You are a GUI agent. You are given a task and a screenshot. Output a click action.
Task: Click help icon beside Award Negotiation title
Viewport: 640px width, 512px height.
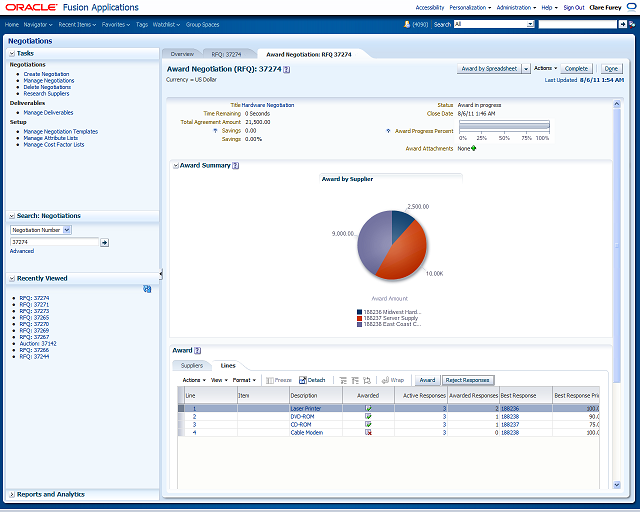point(287,69)
